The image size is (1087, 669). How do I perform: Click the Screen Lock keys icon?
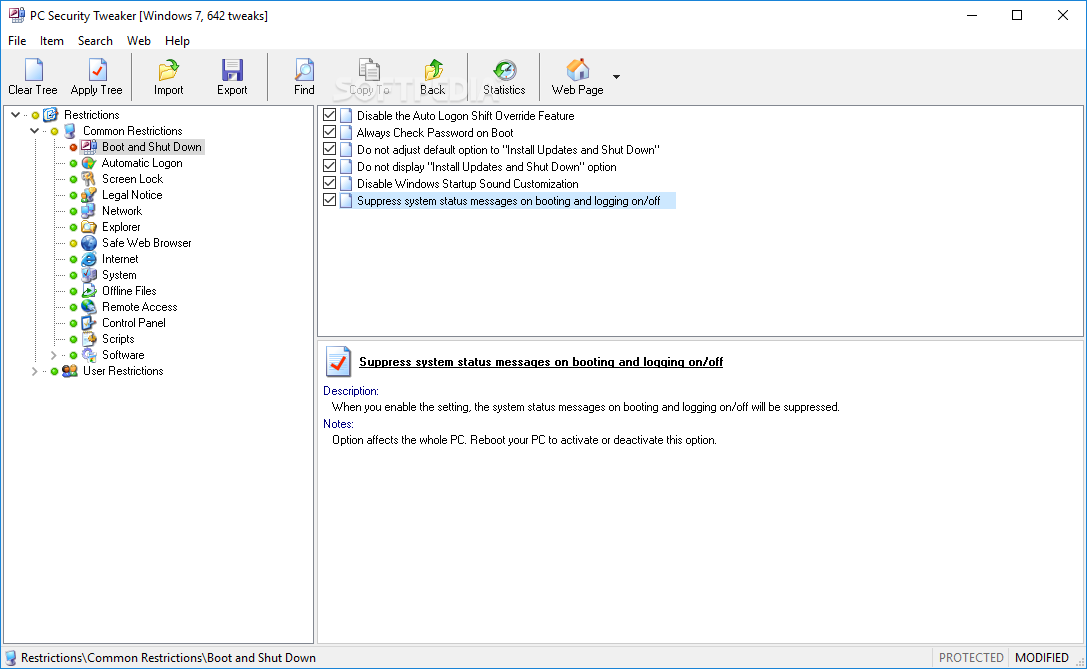[88, 179]
